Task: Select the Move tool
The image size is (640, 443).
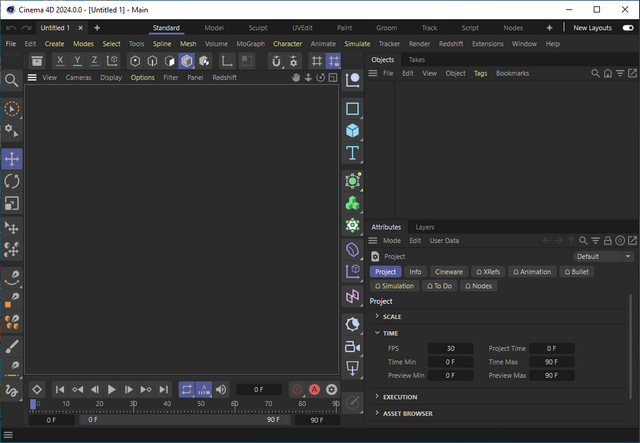Action: [x=11, y=159]
